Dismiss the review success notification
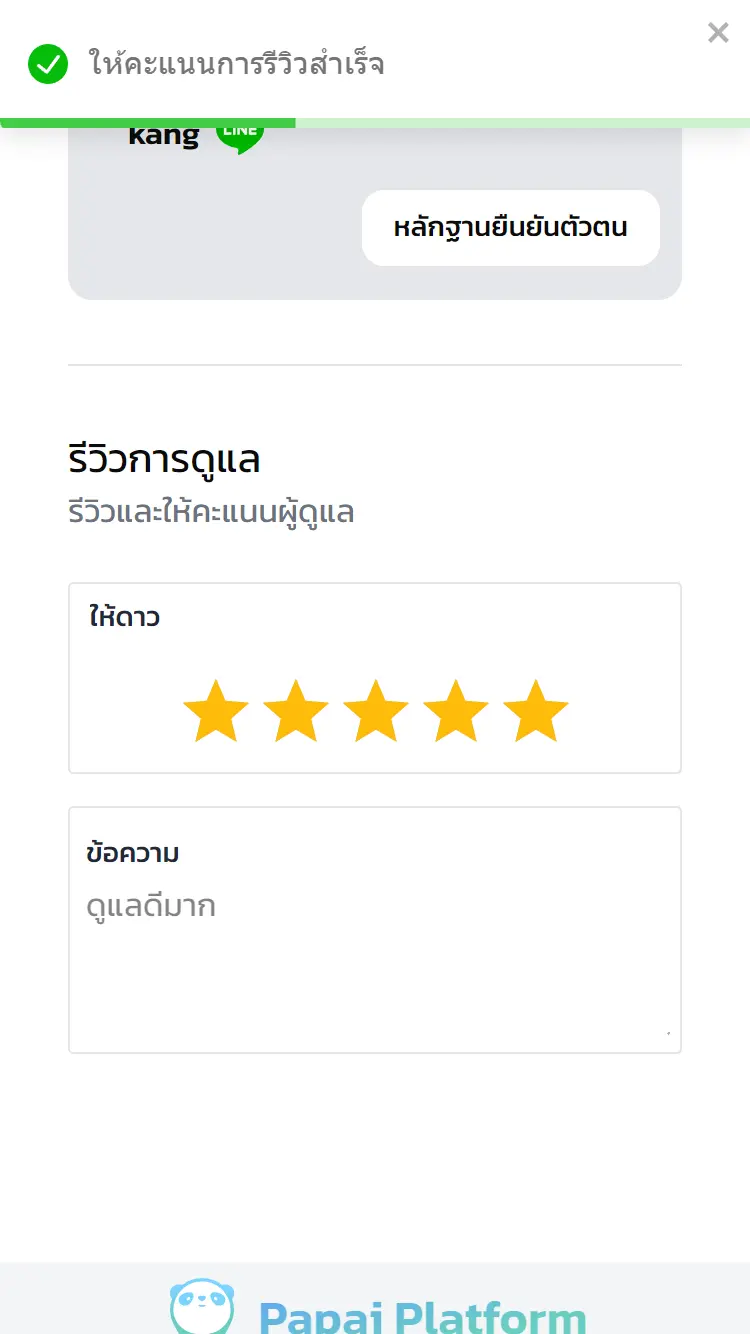The image size is (750, 1334). [718, 33]
